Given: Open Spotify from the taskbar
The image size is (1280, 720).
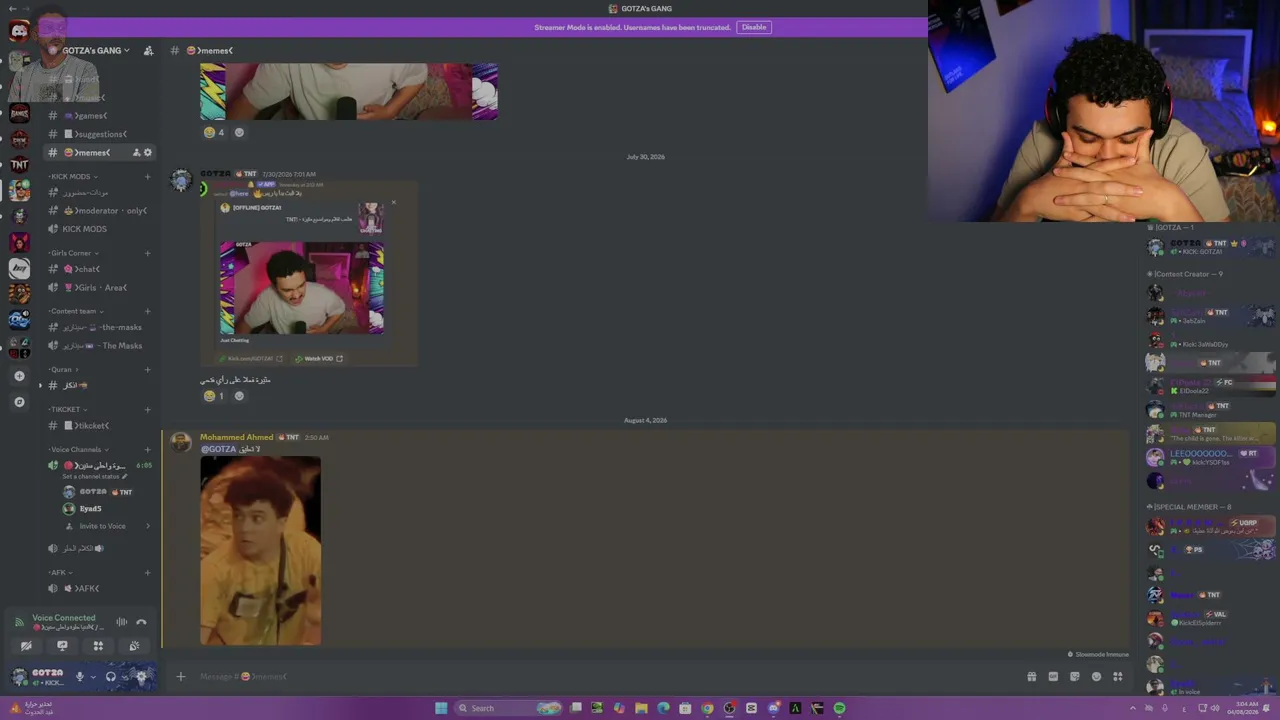Looking at the screenshot, I should [x=839, y=708].
